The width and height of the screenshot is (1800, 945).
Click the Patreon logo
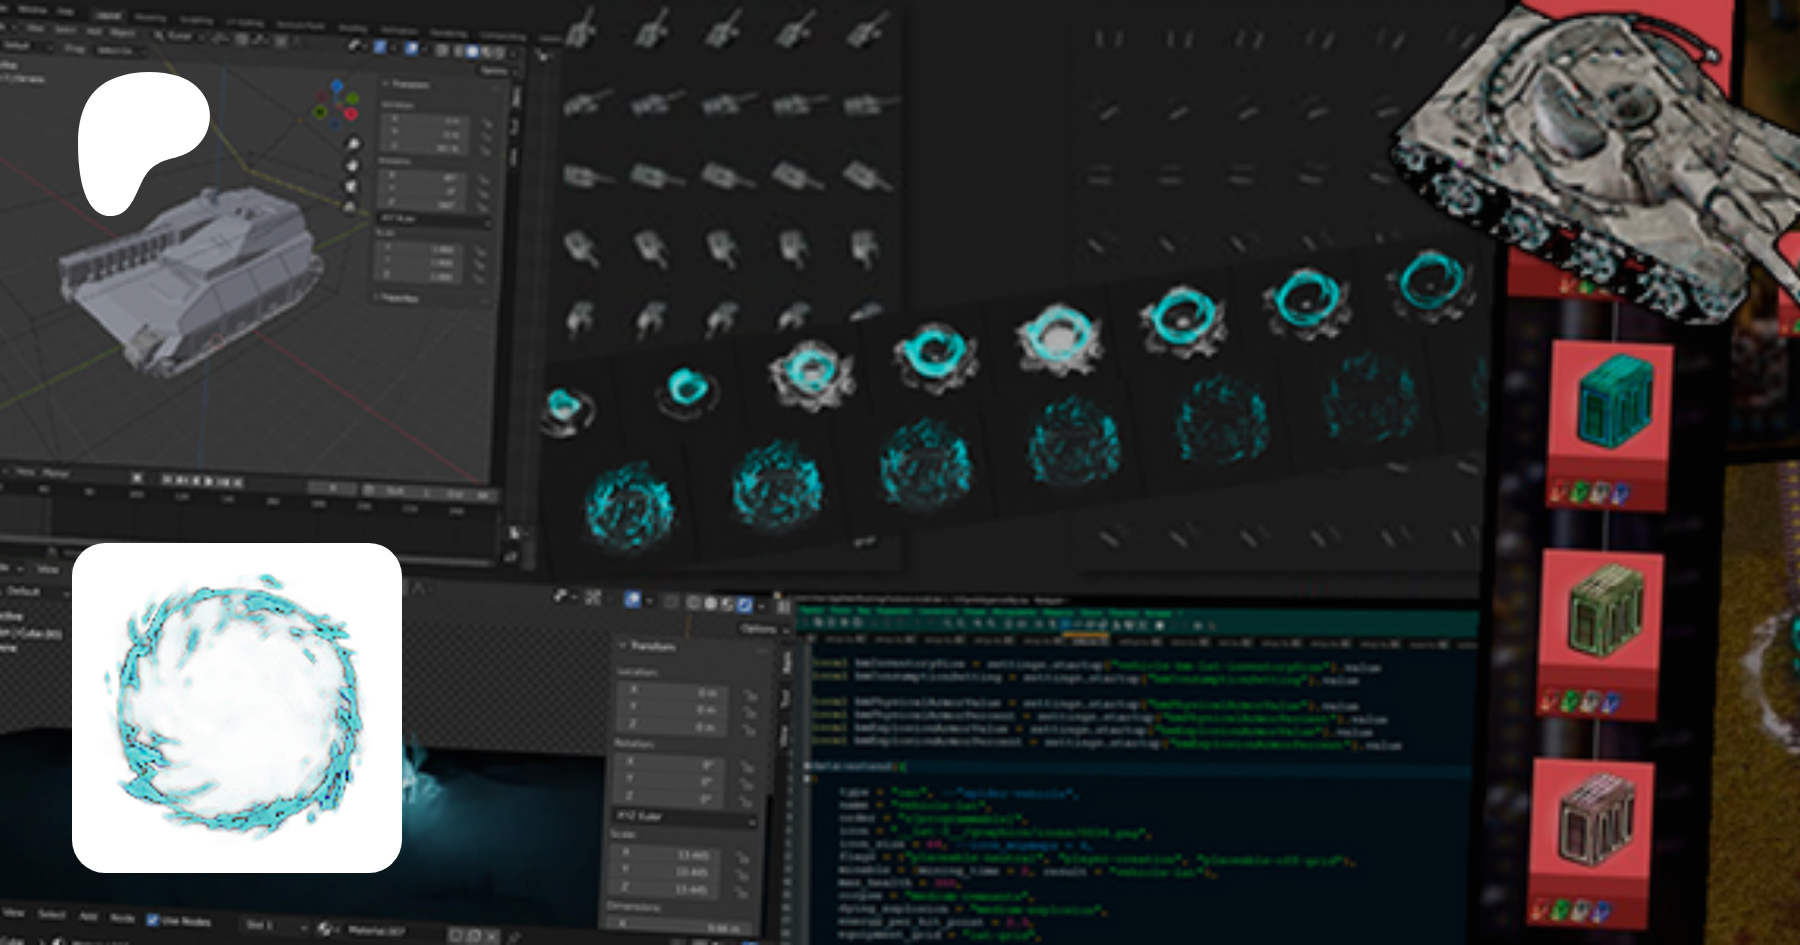(140, 140)
